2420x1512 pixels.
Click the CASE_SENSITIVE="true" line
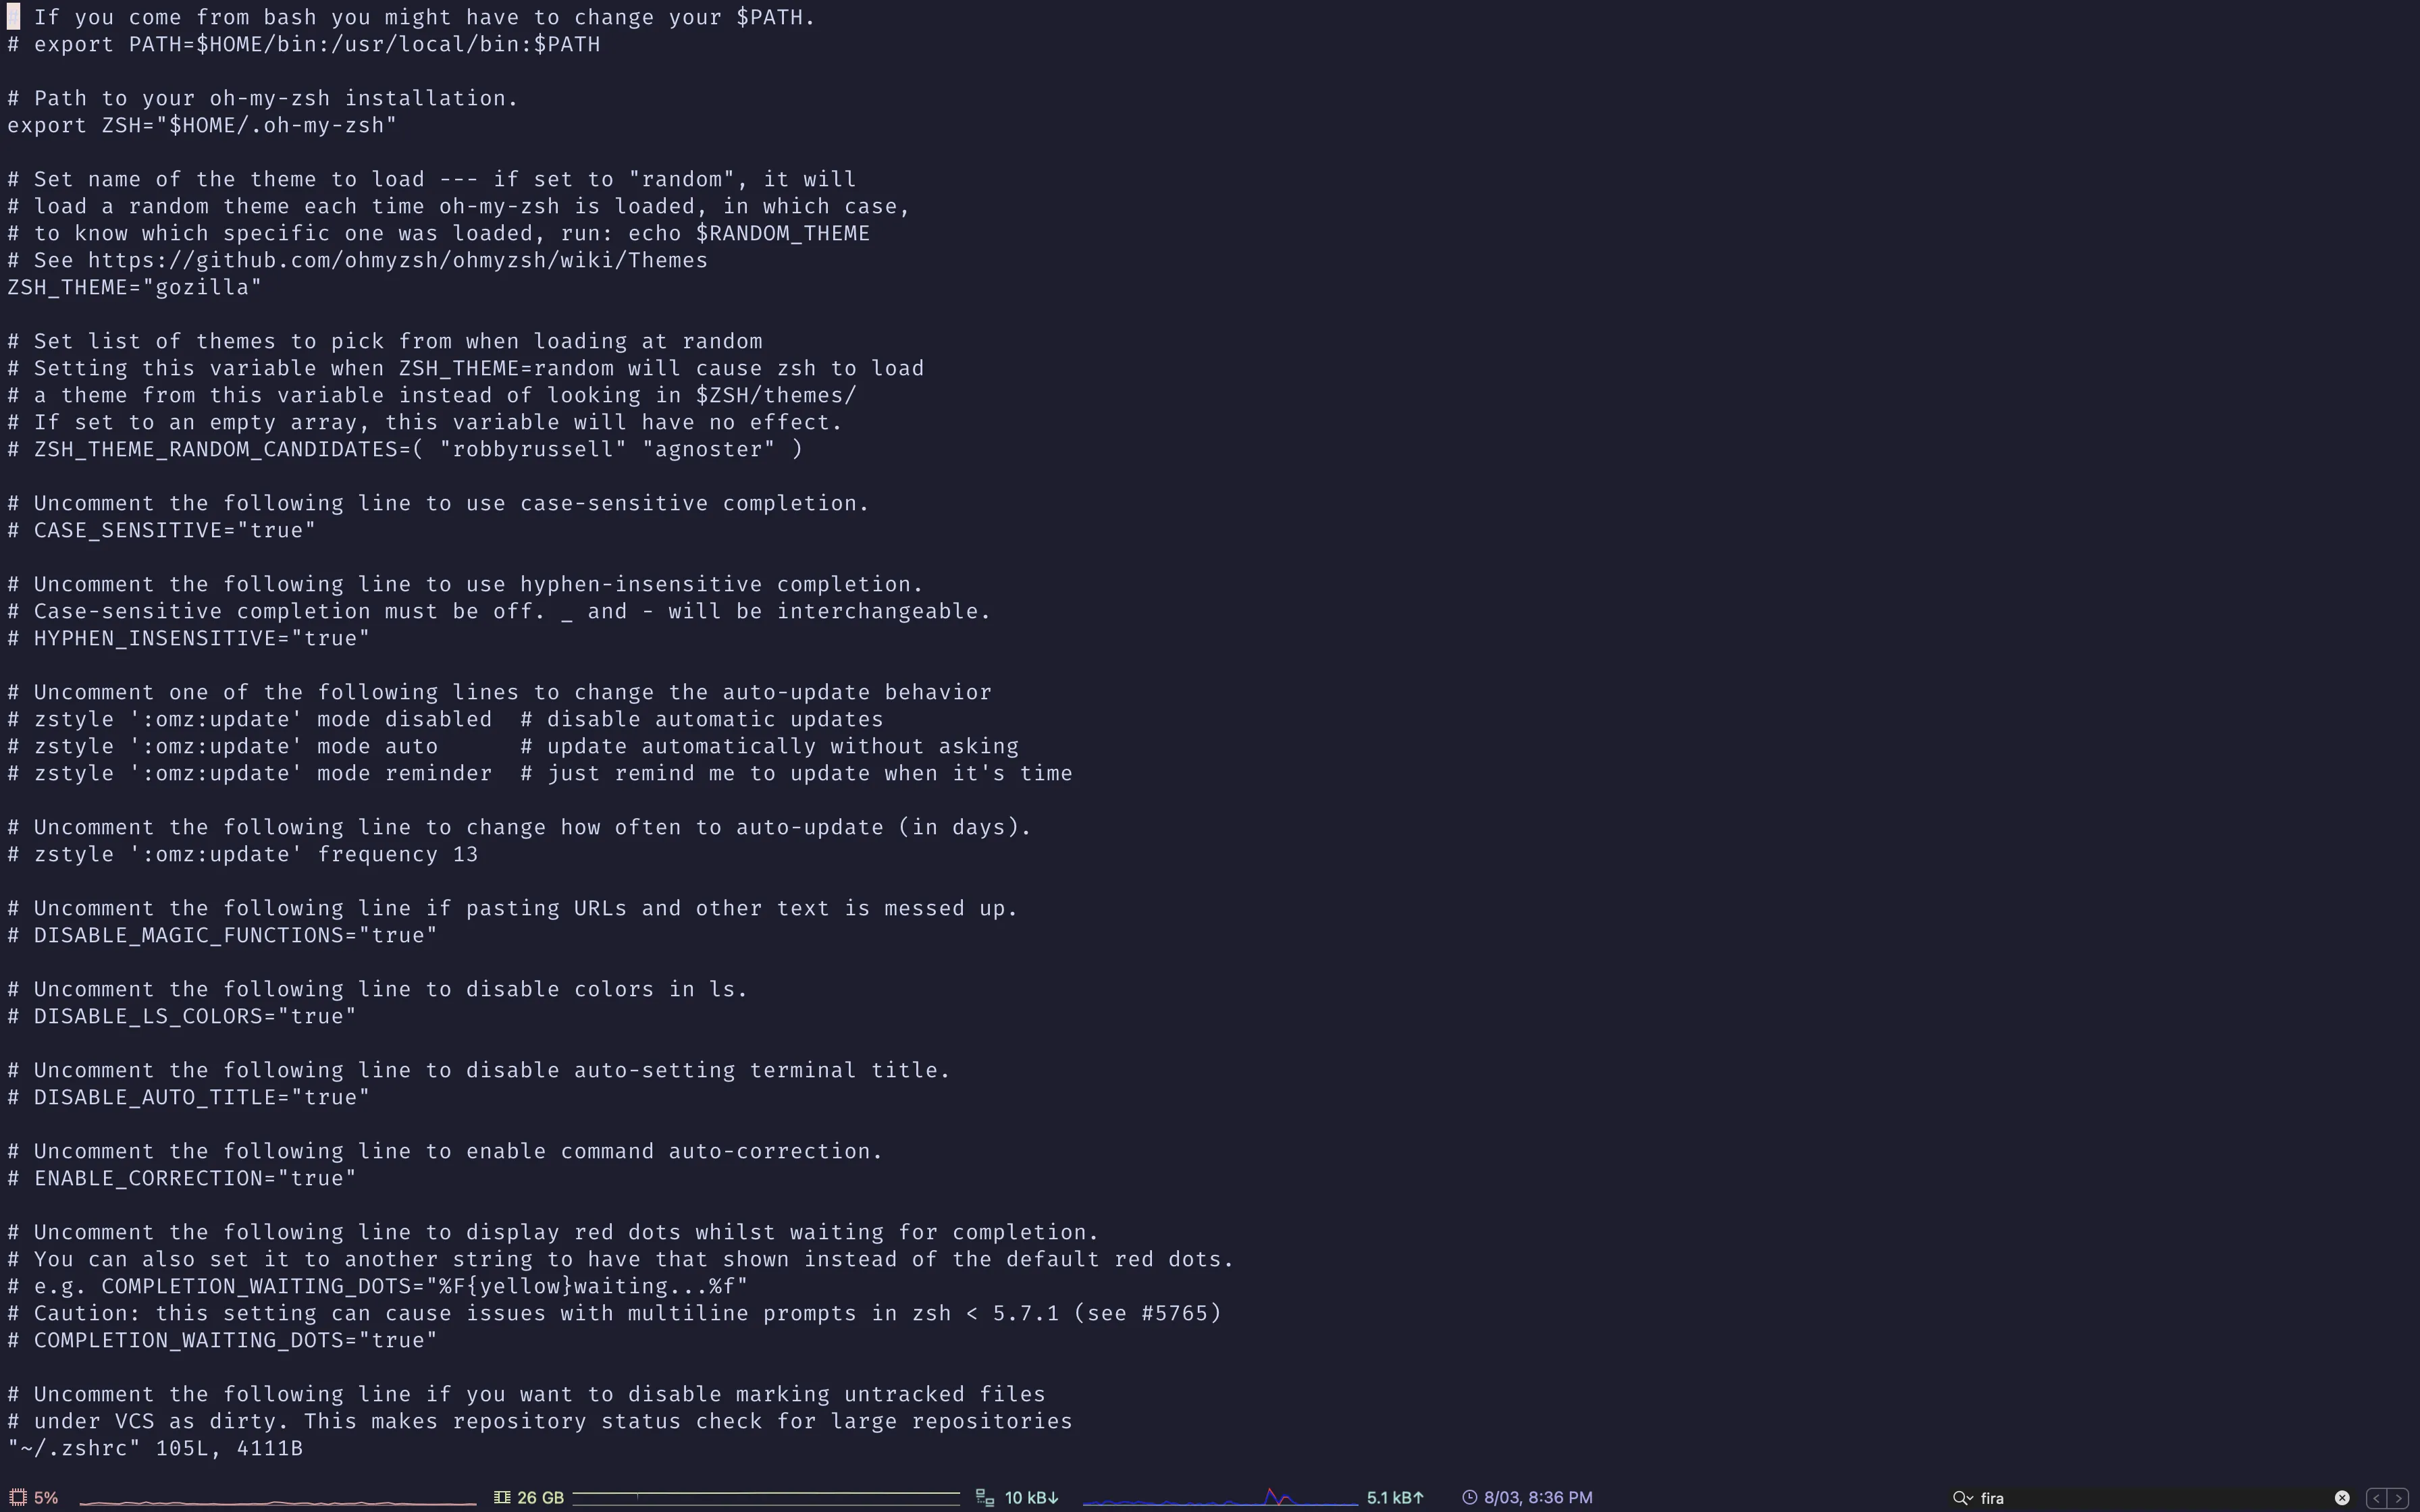click(x=161, y=530)
